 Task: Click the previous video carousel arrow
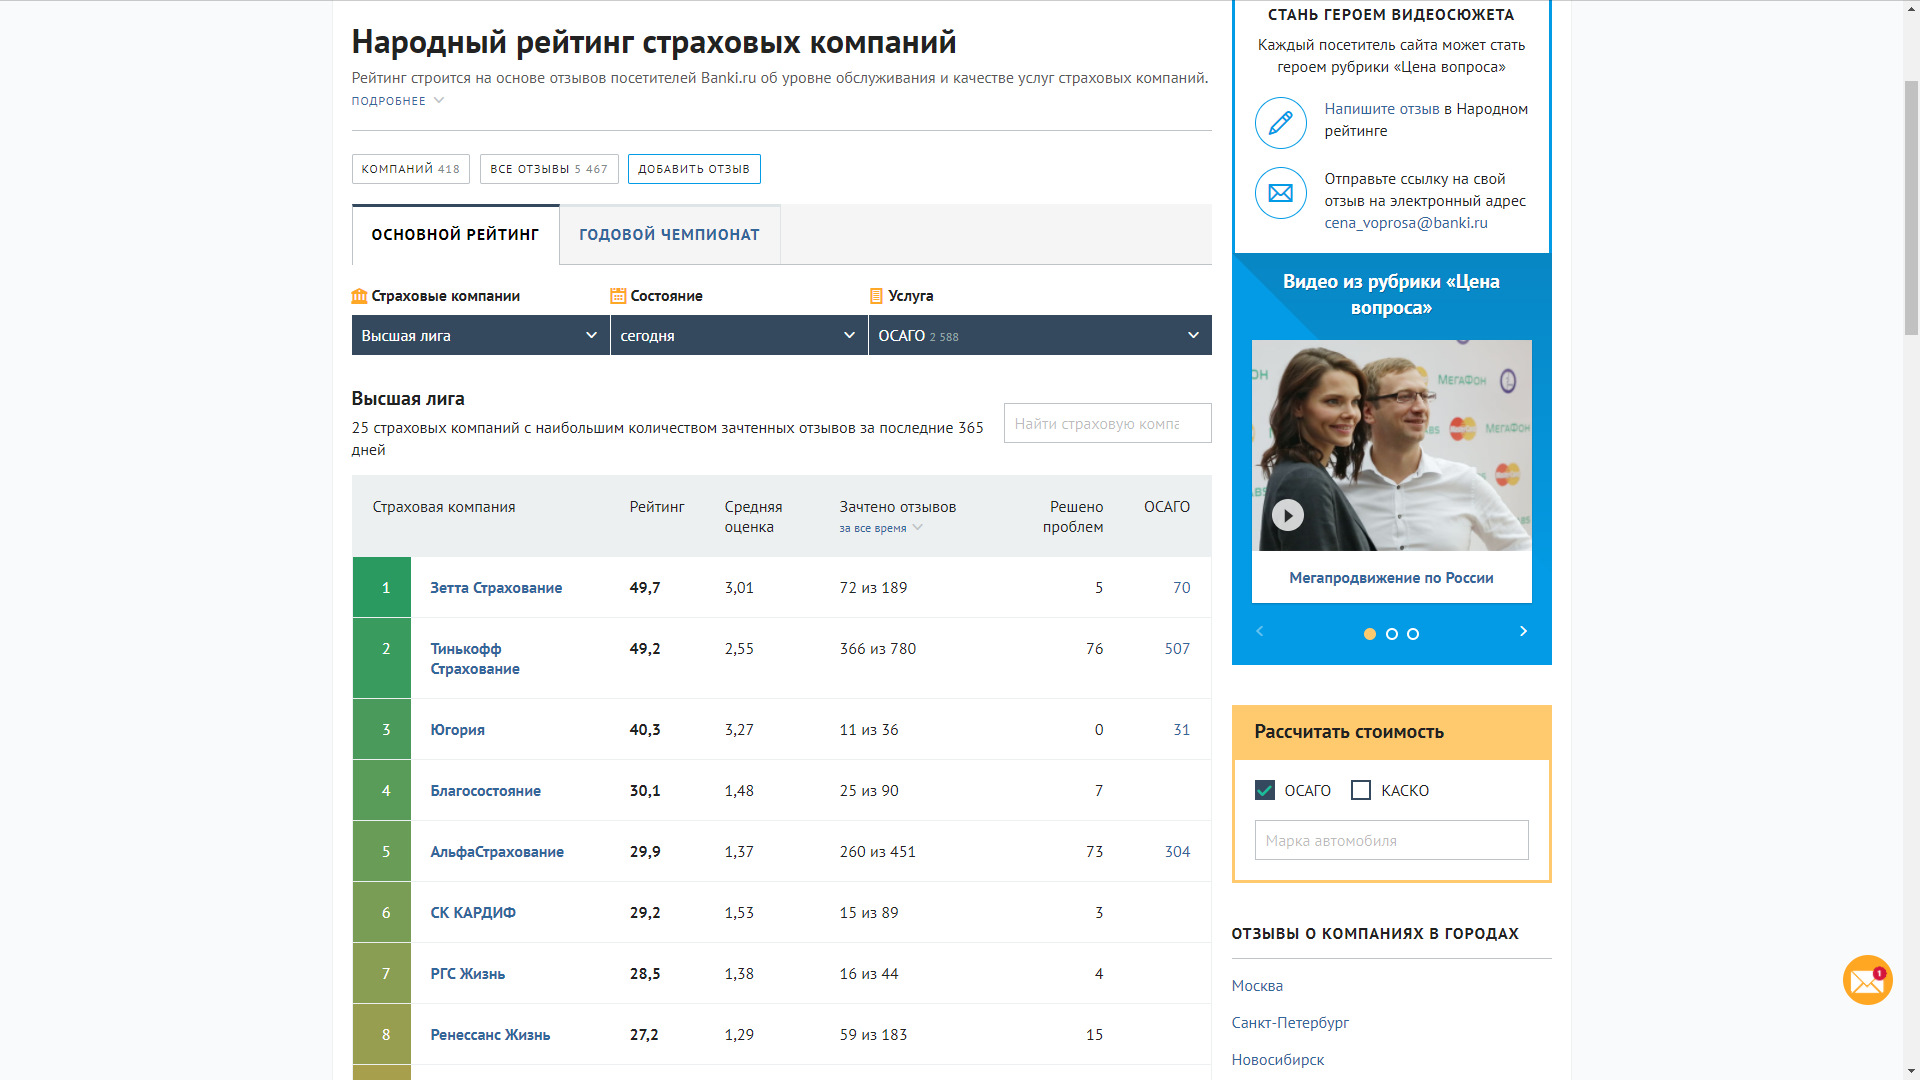[x=1260, y=631]
